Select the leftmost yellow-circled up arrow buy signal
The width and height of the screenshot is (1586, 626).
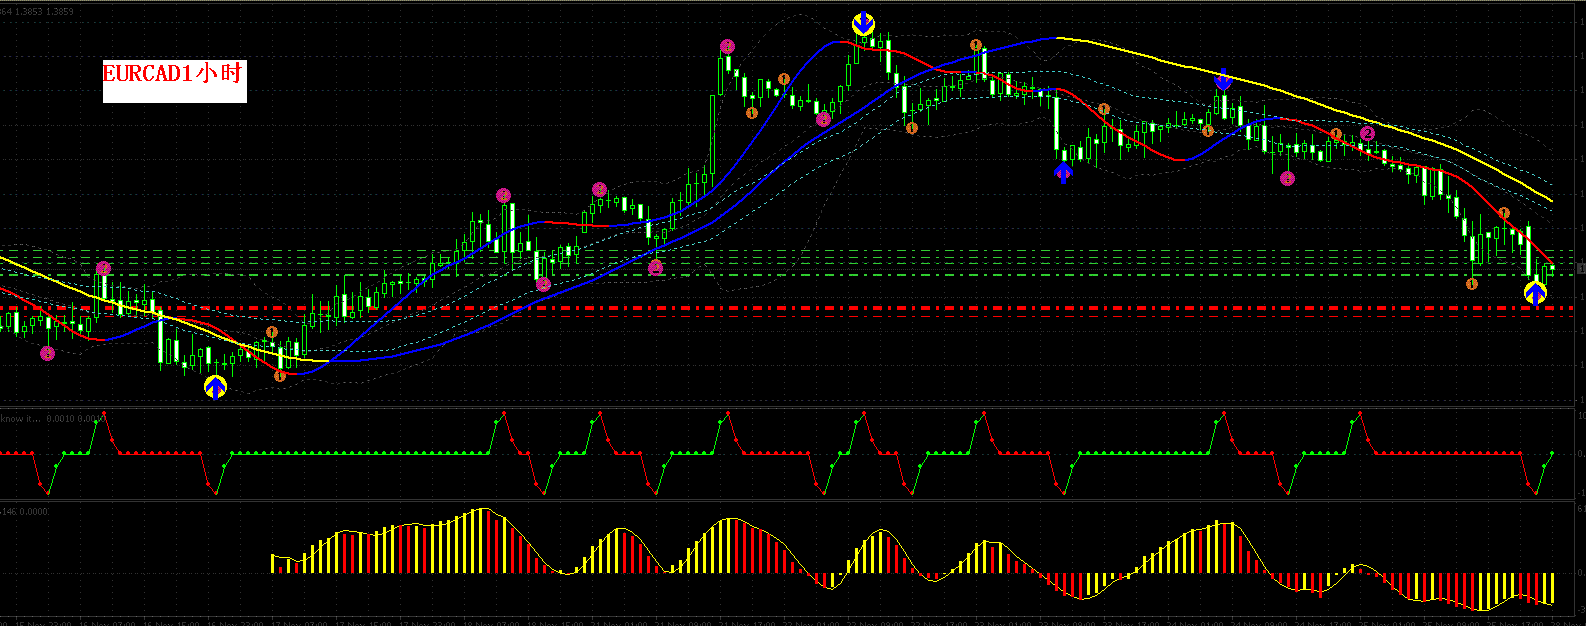coord(215,387)
